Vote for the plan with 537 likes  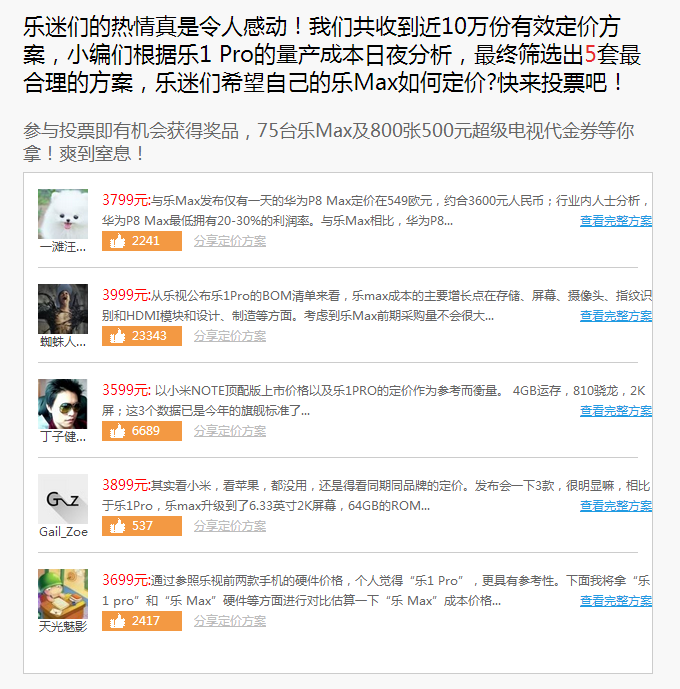141,526
